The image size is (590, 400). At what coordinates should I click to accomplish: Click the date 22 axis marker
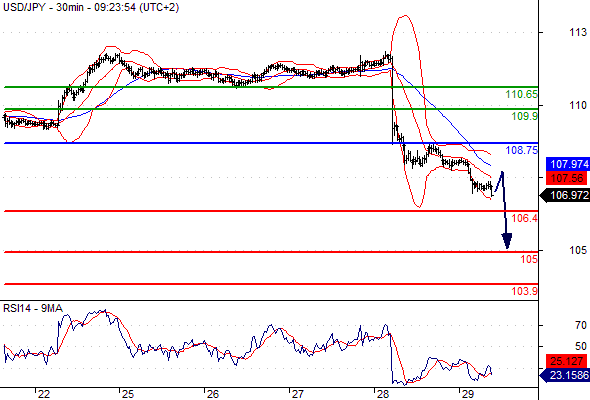44,394
